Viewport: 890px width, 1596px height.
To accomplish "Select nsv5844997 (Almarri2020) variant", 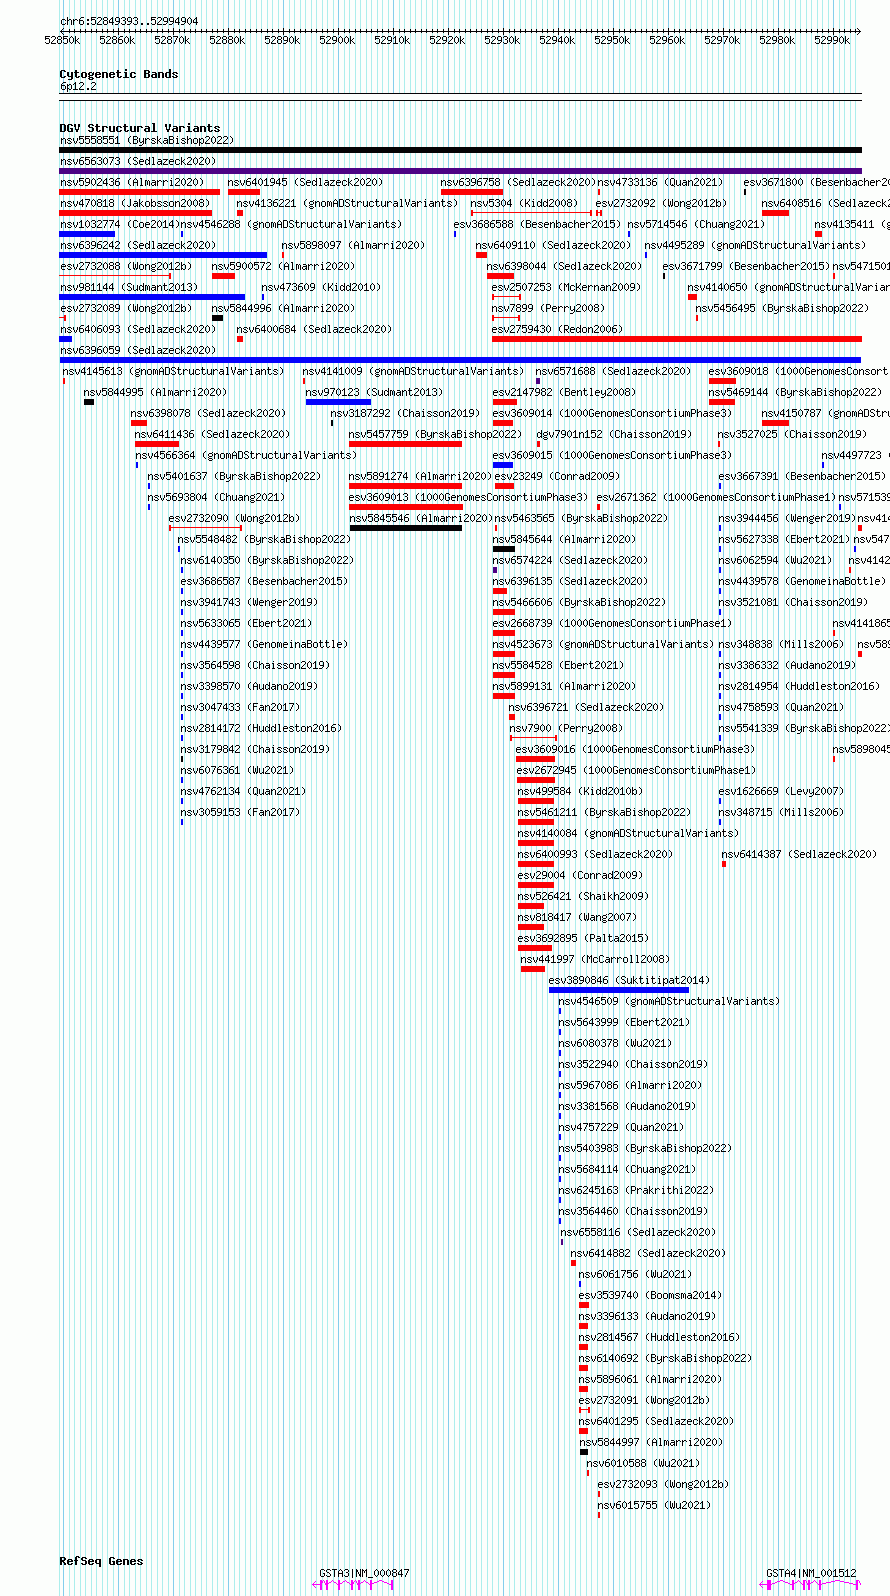I will 650,1443.
